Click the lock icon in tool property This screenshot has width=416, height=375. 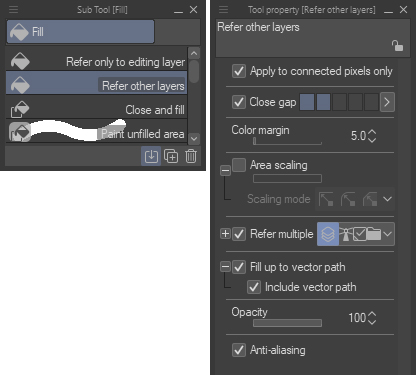(397, 46)
